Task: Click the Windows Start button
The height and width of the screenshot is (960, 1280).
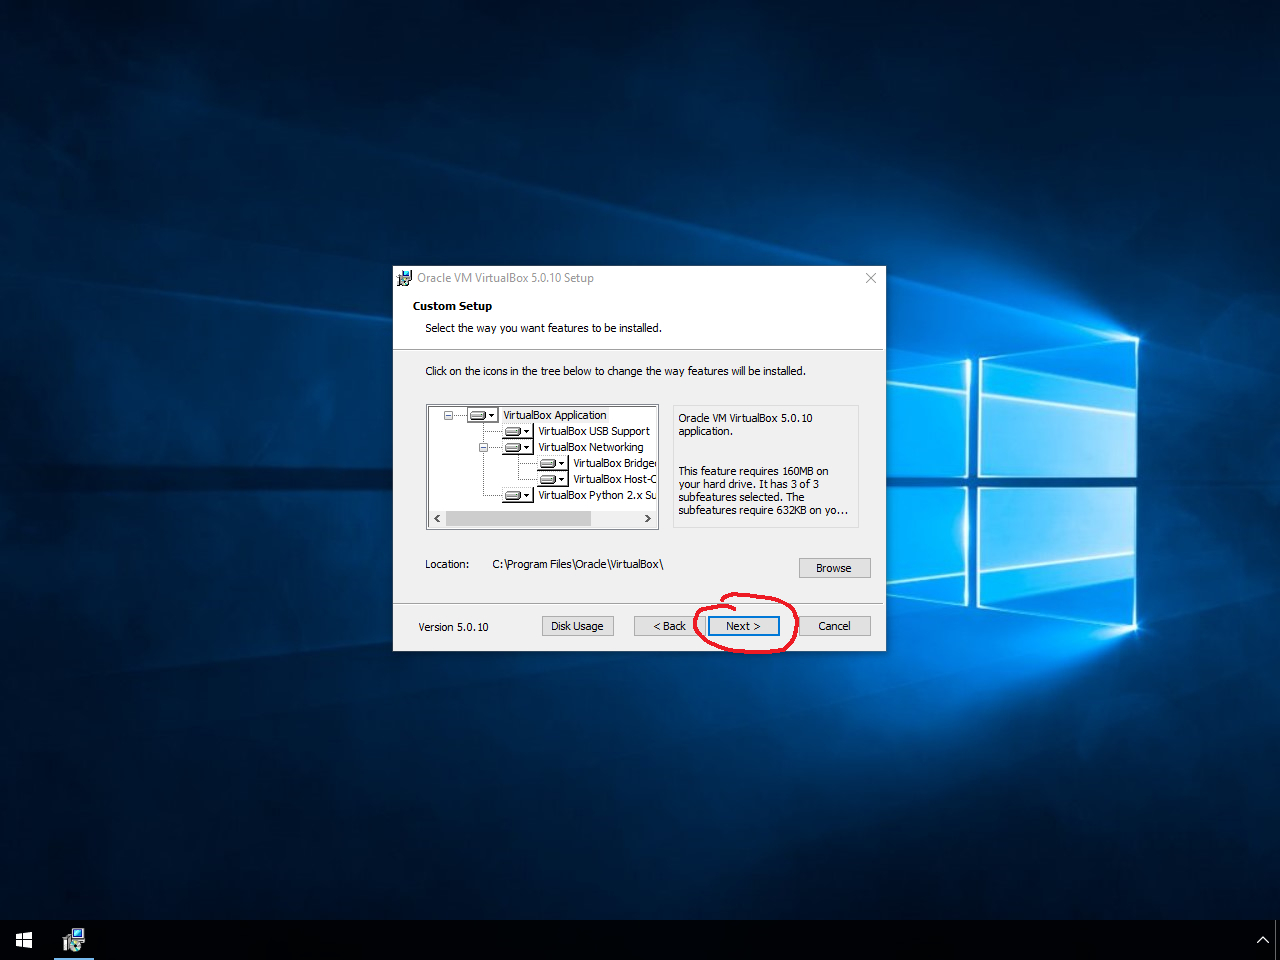Action: click(24, 940)
